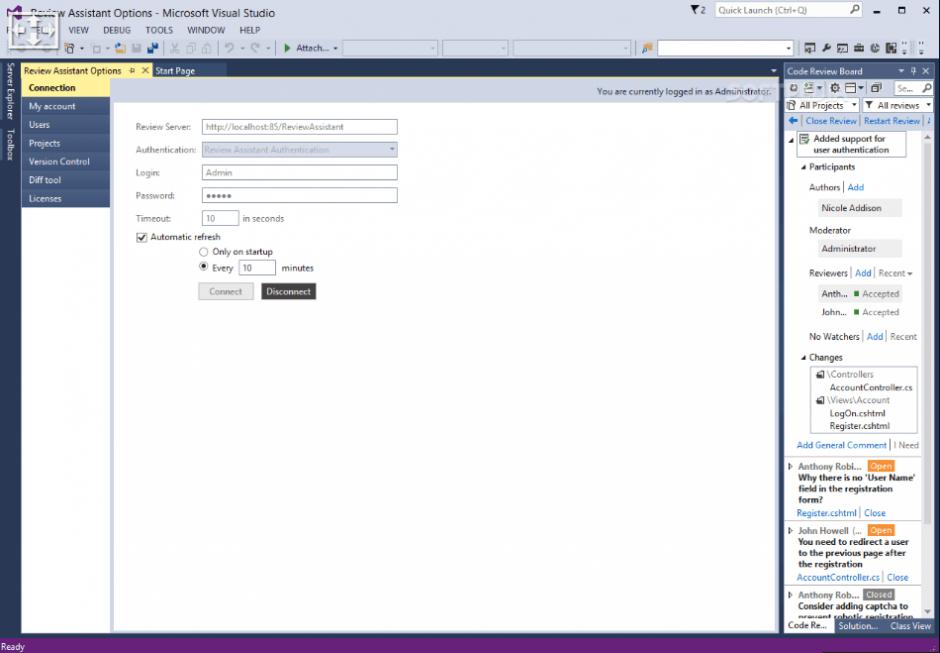
Task: Click the Disconnect button
Action: point(289,292)
